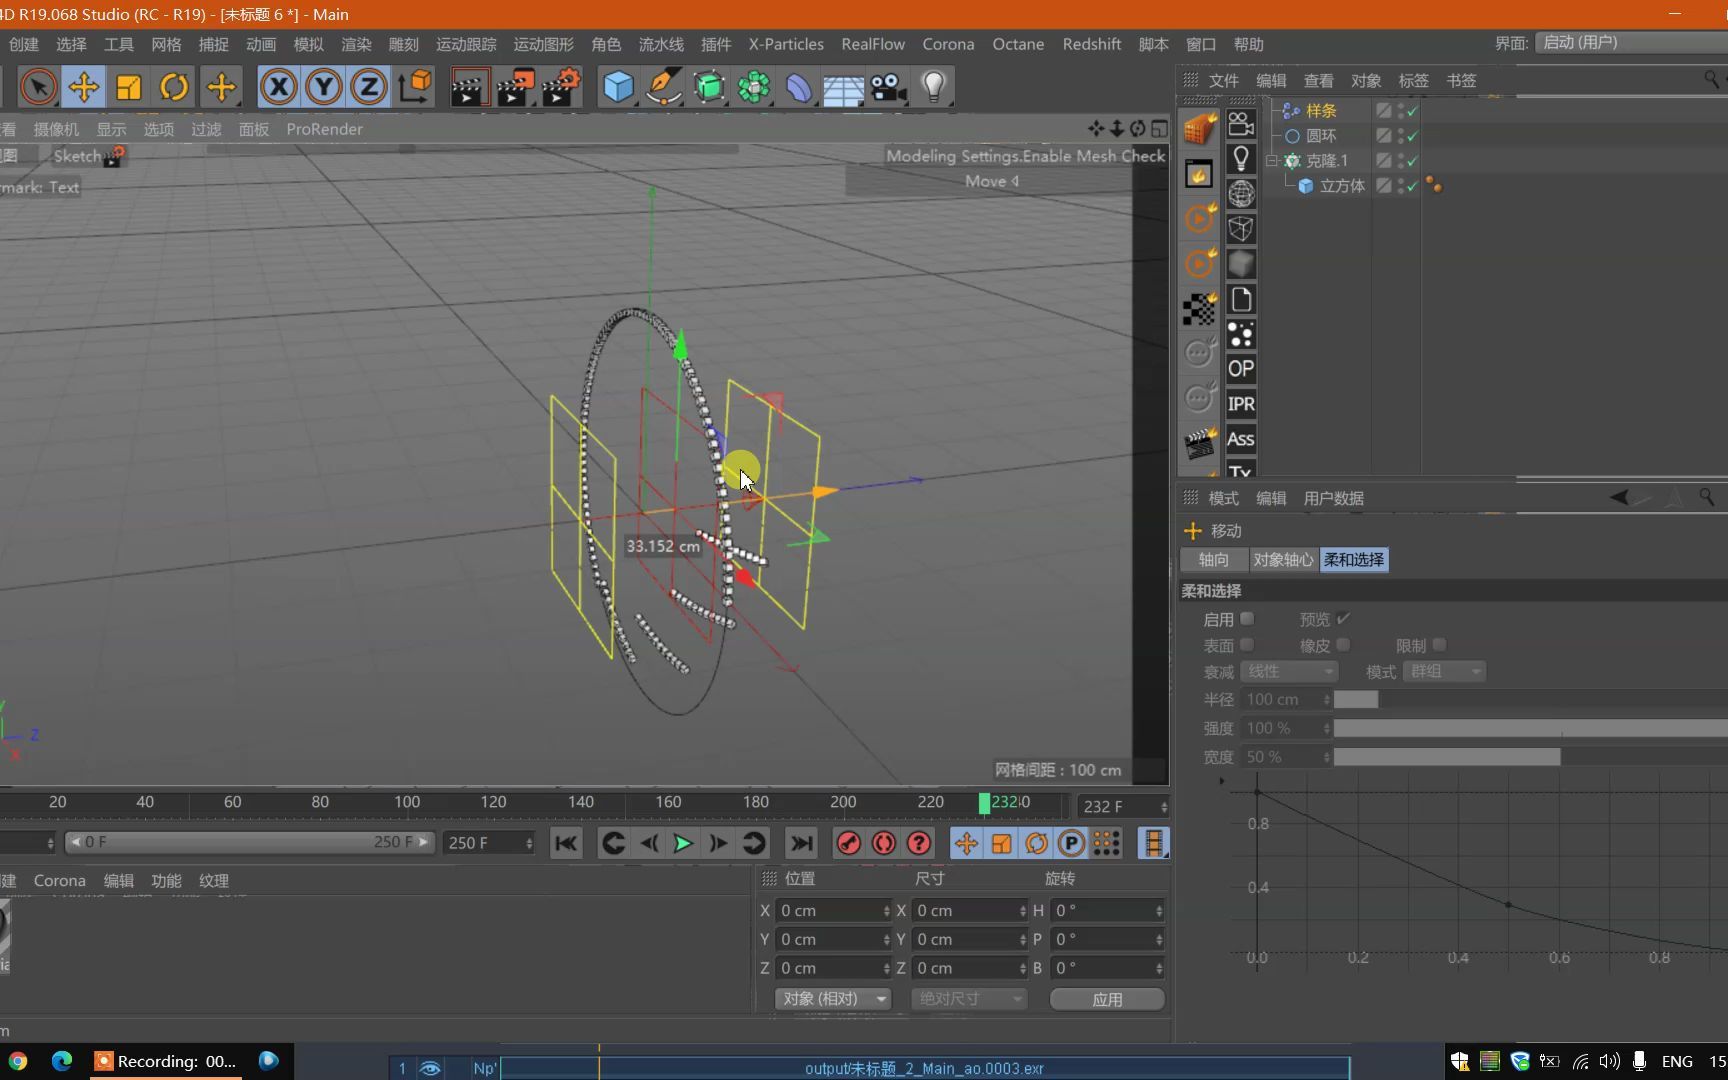The height and width of the screenshot is (1080, 1728).
Task: Switch to the 对象轴心 tab
Action: tap(1283, 559)
